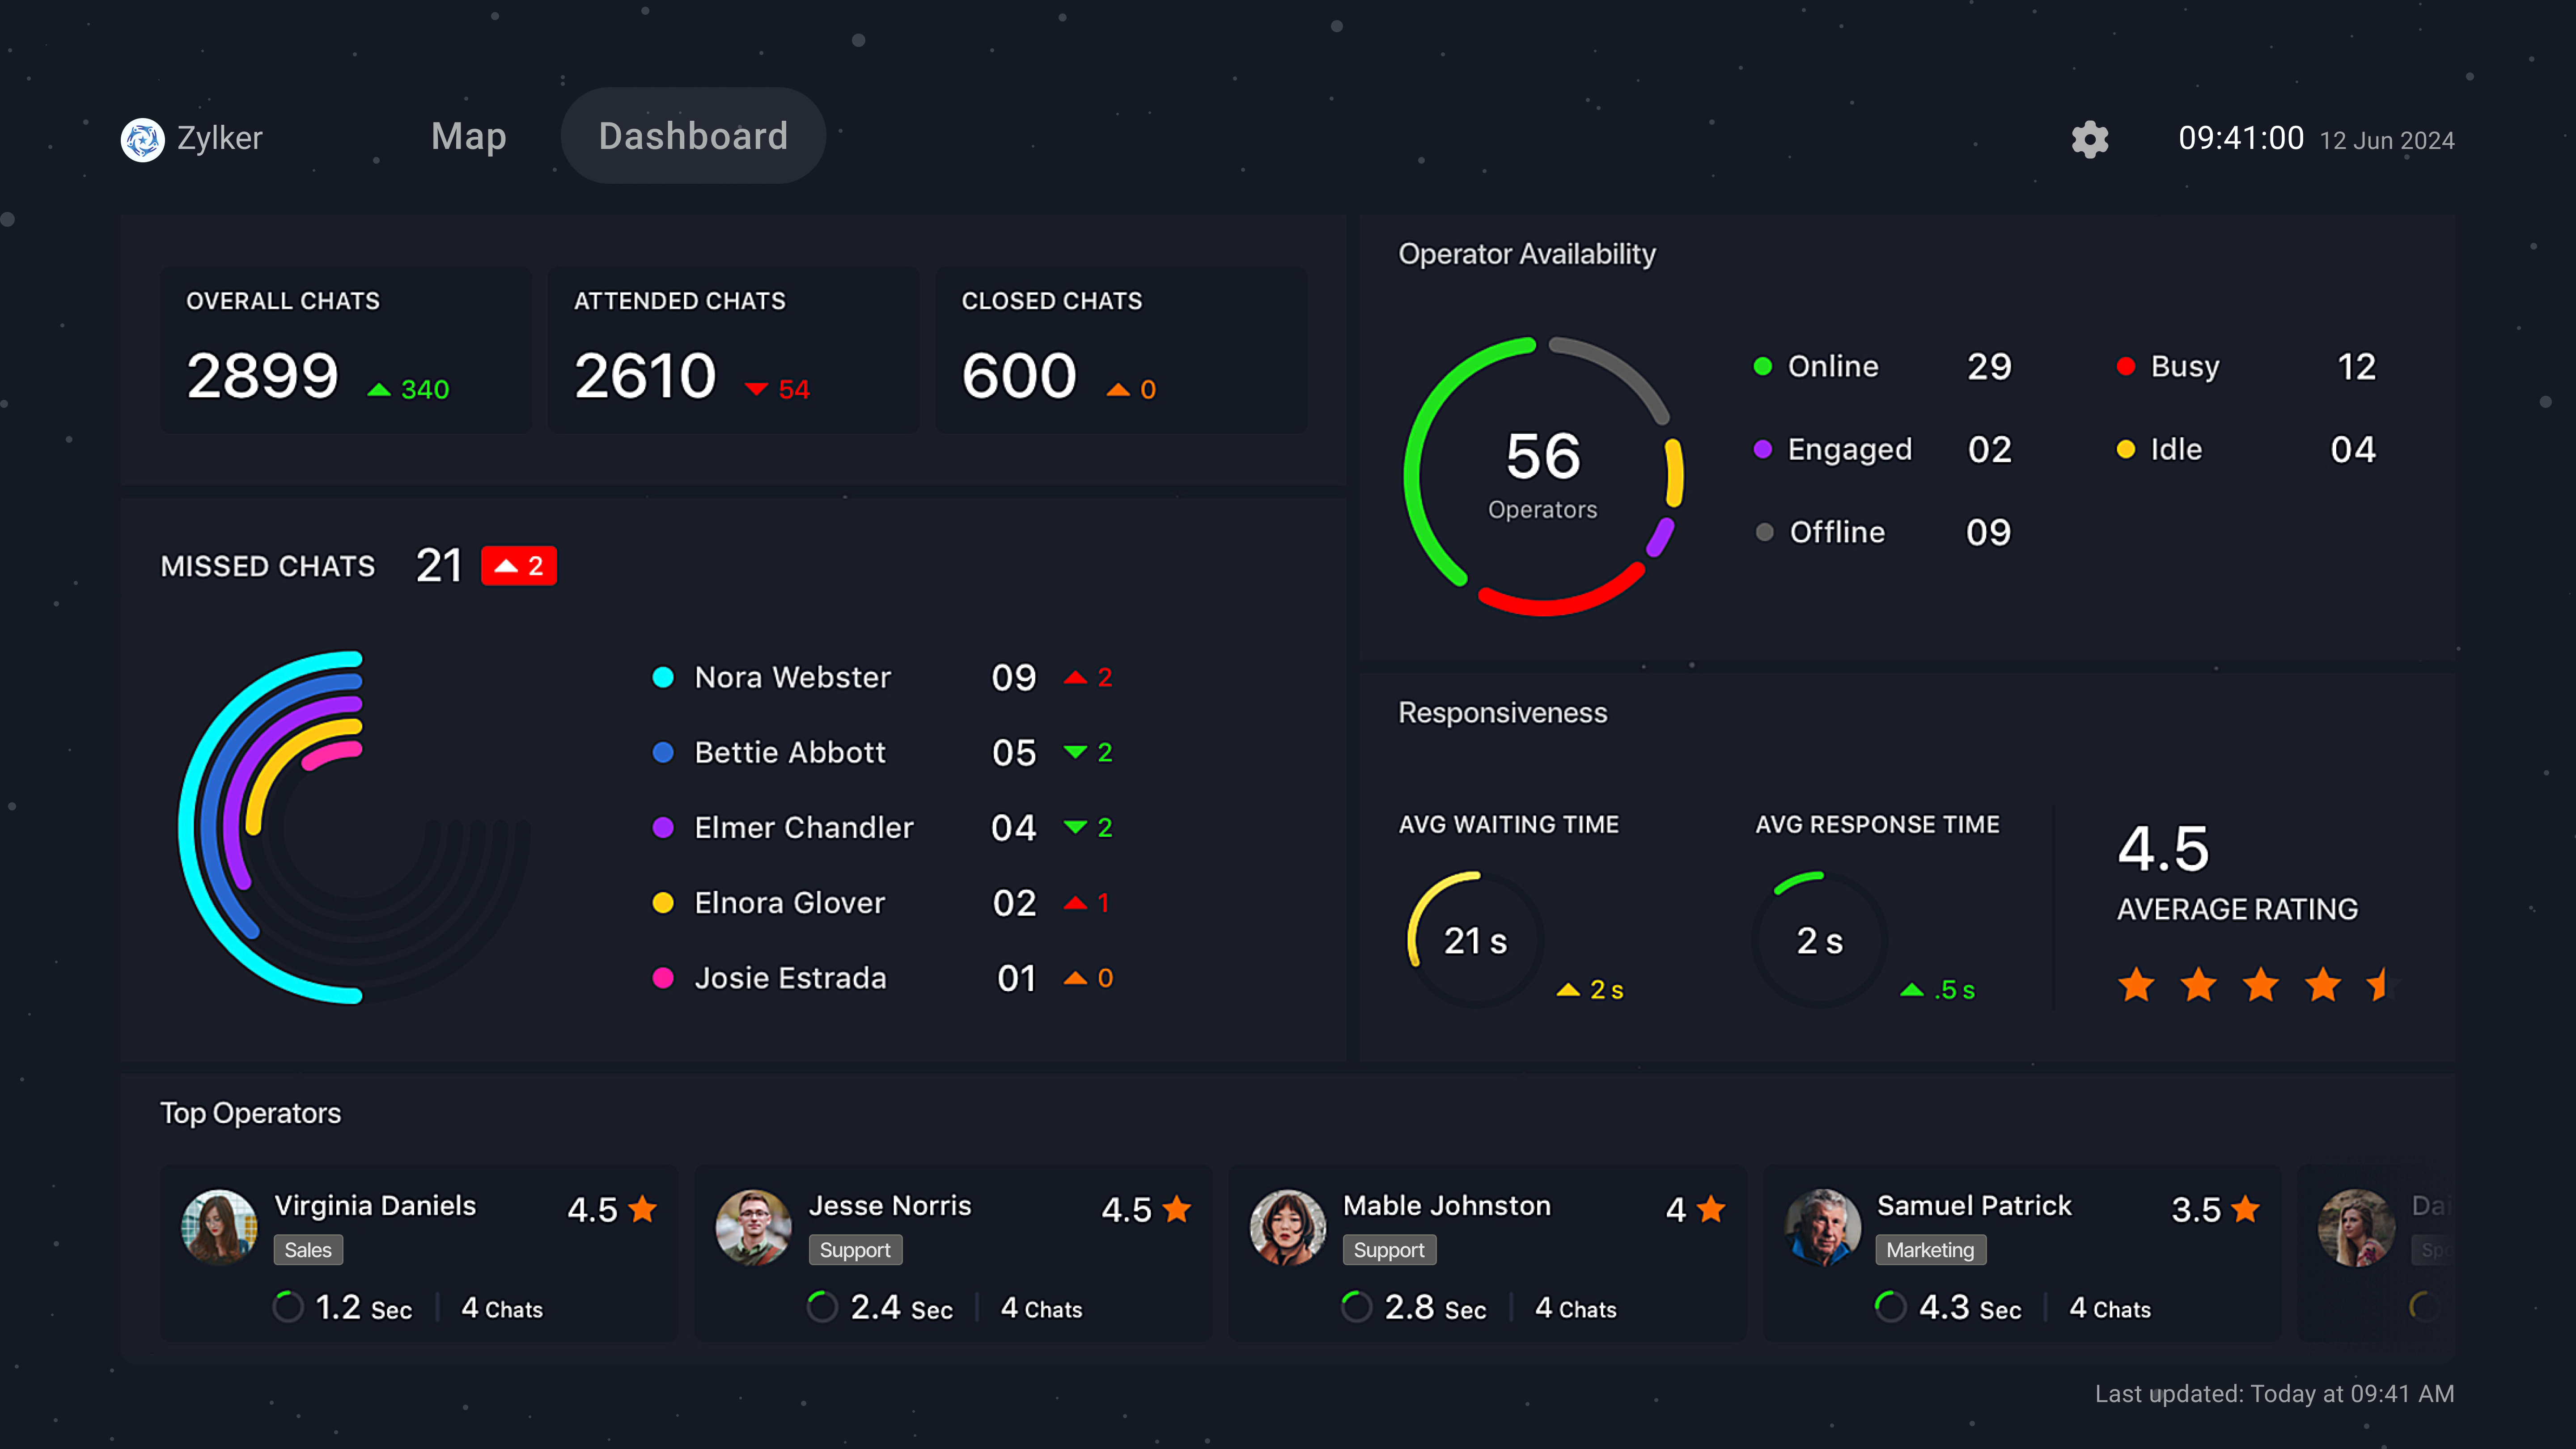2576x1449 pixels.
Task: Click the red missed chats increase badge
Action: coord(518,566)
